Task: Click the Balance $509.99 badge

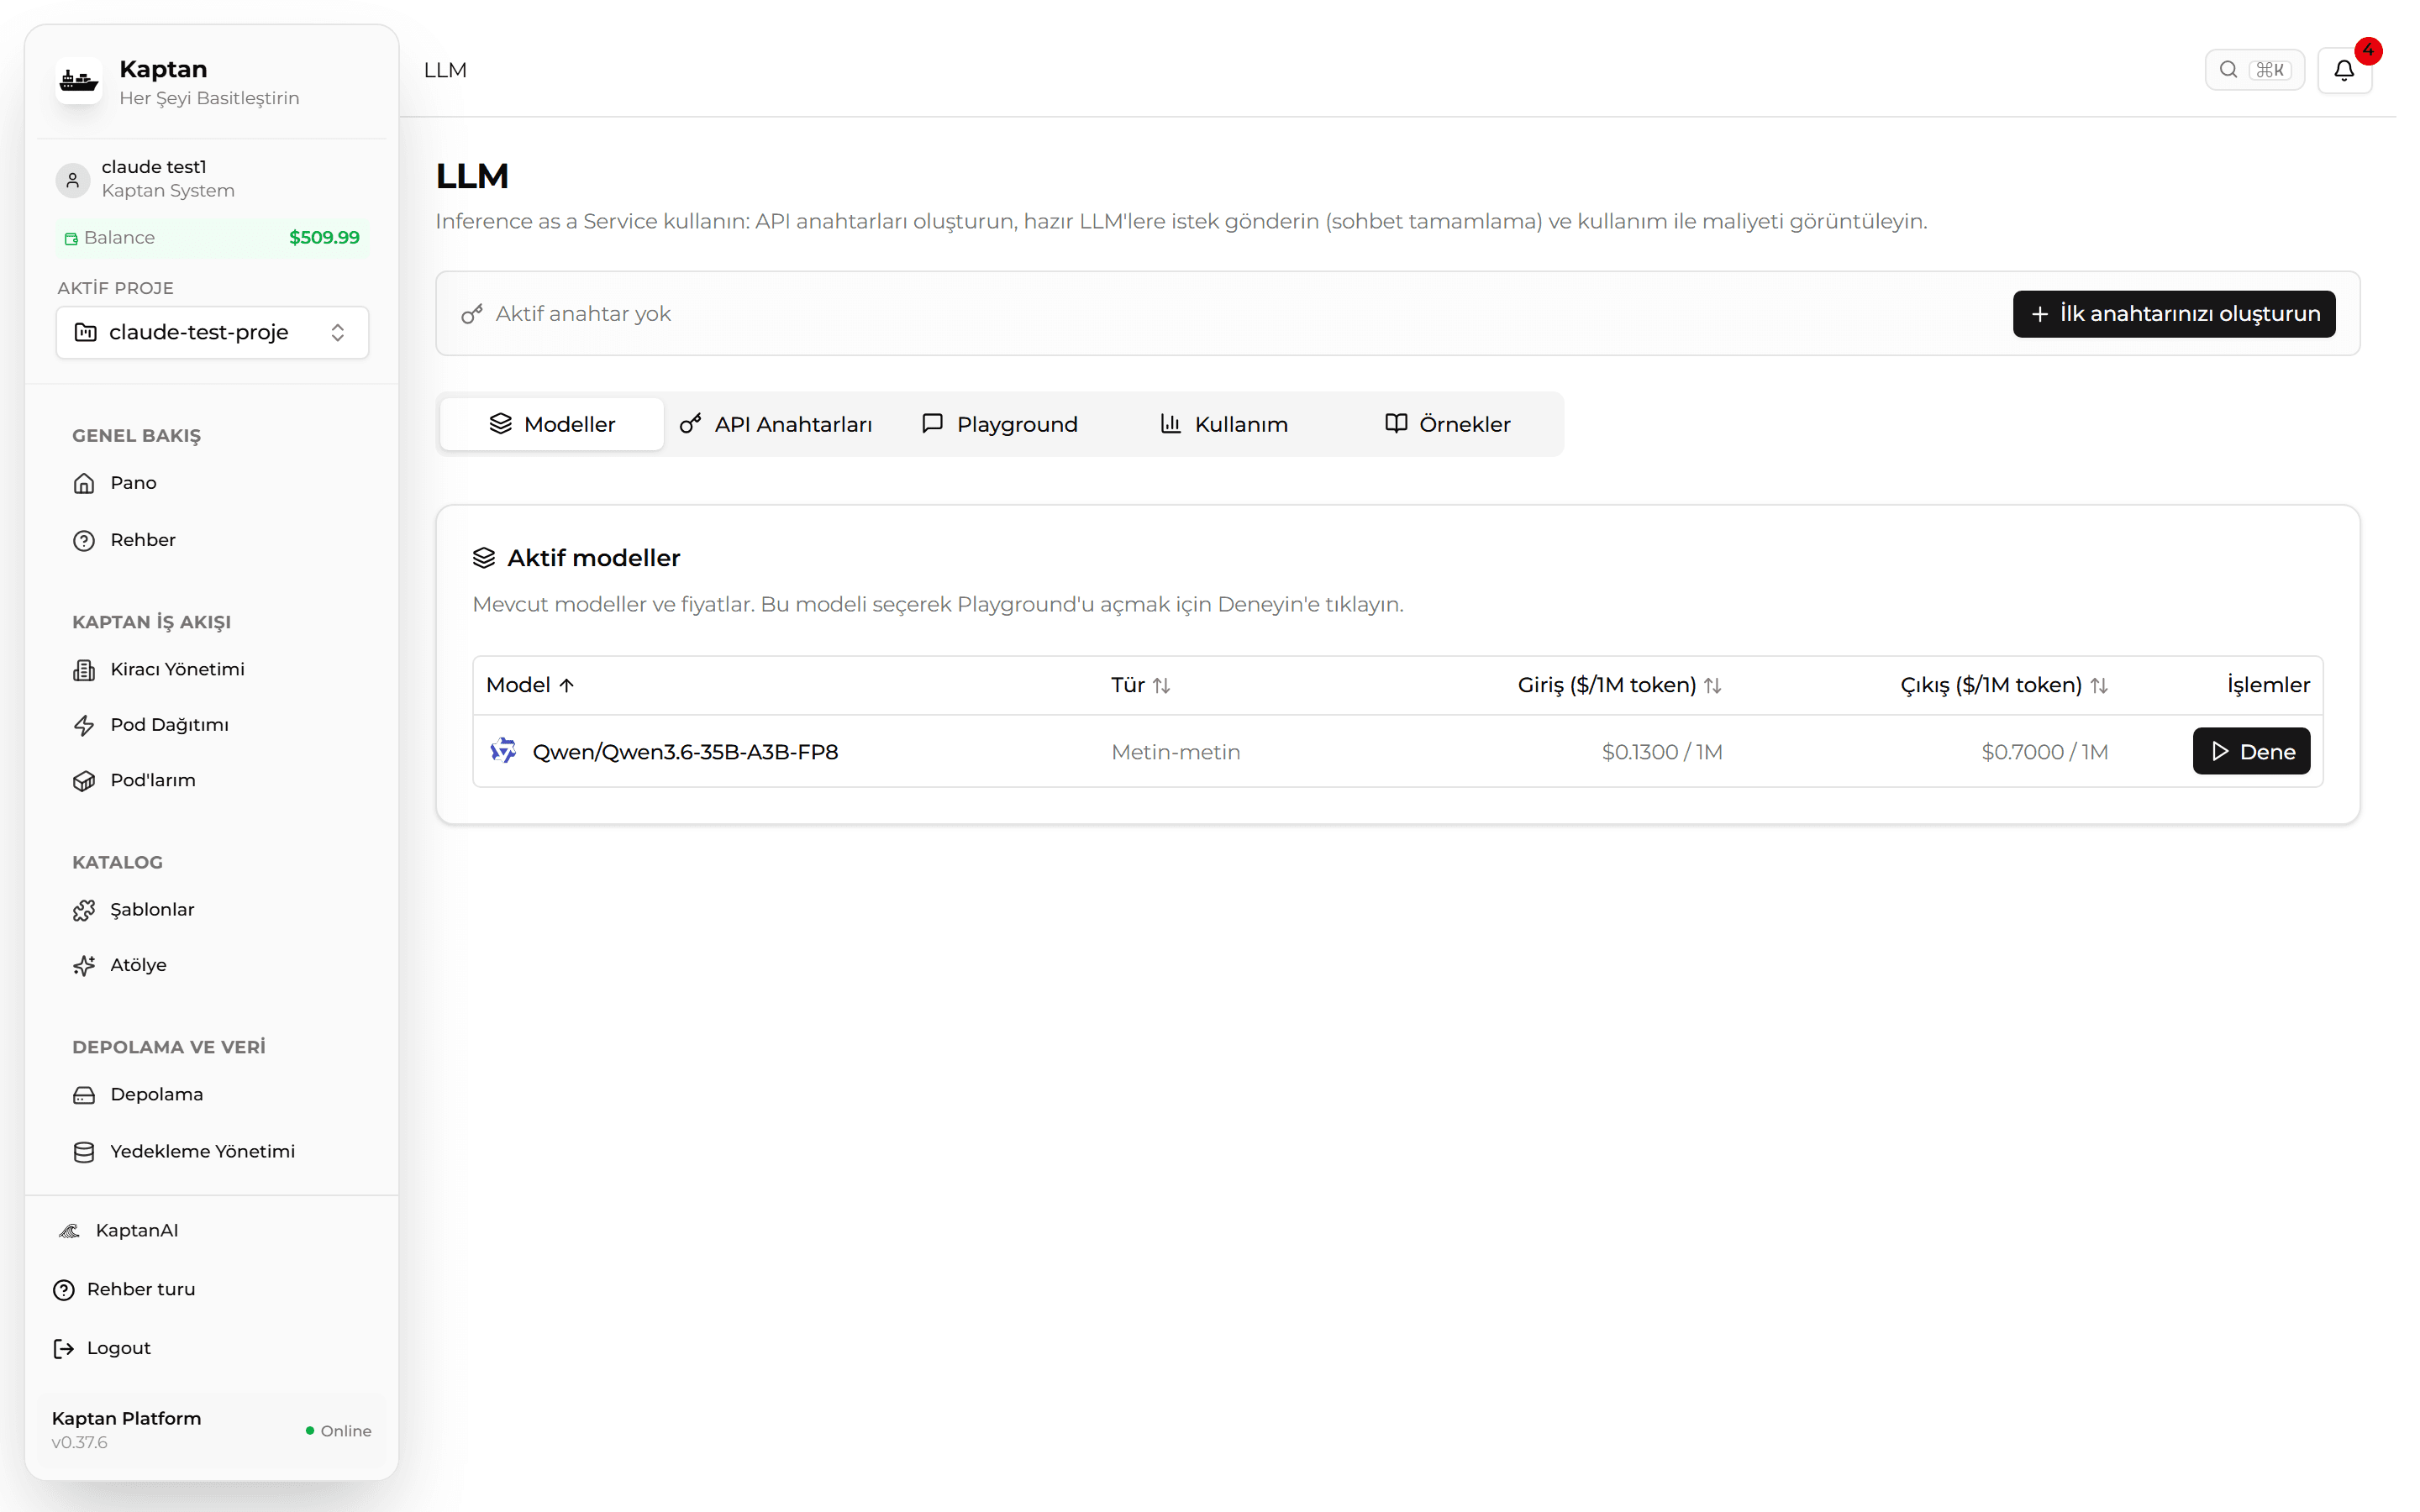Action: [x=212, y=238]
